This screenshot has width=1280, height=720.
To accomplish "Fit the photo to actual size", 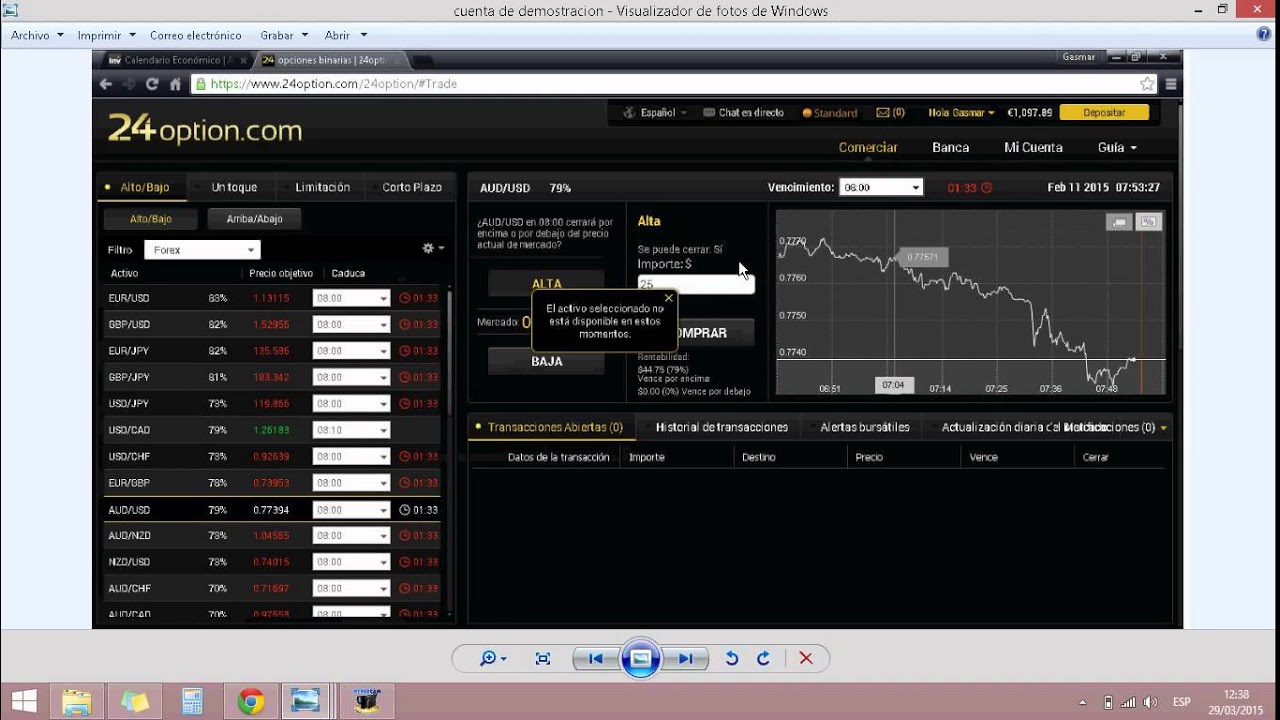I will pos(543,658).
